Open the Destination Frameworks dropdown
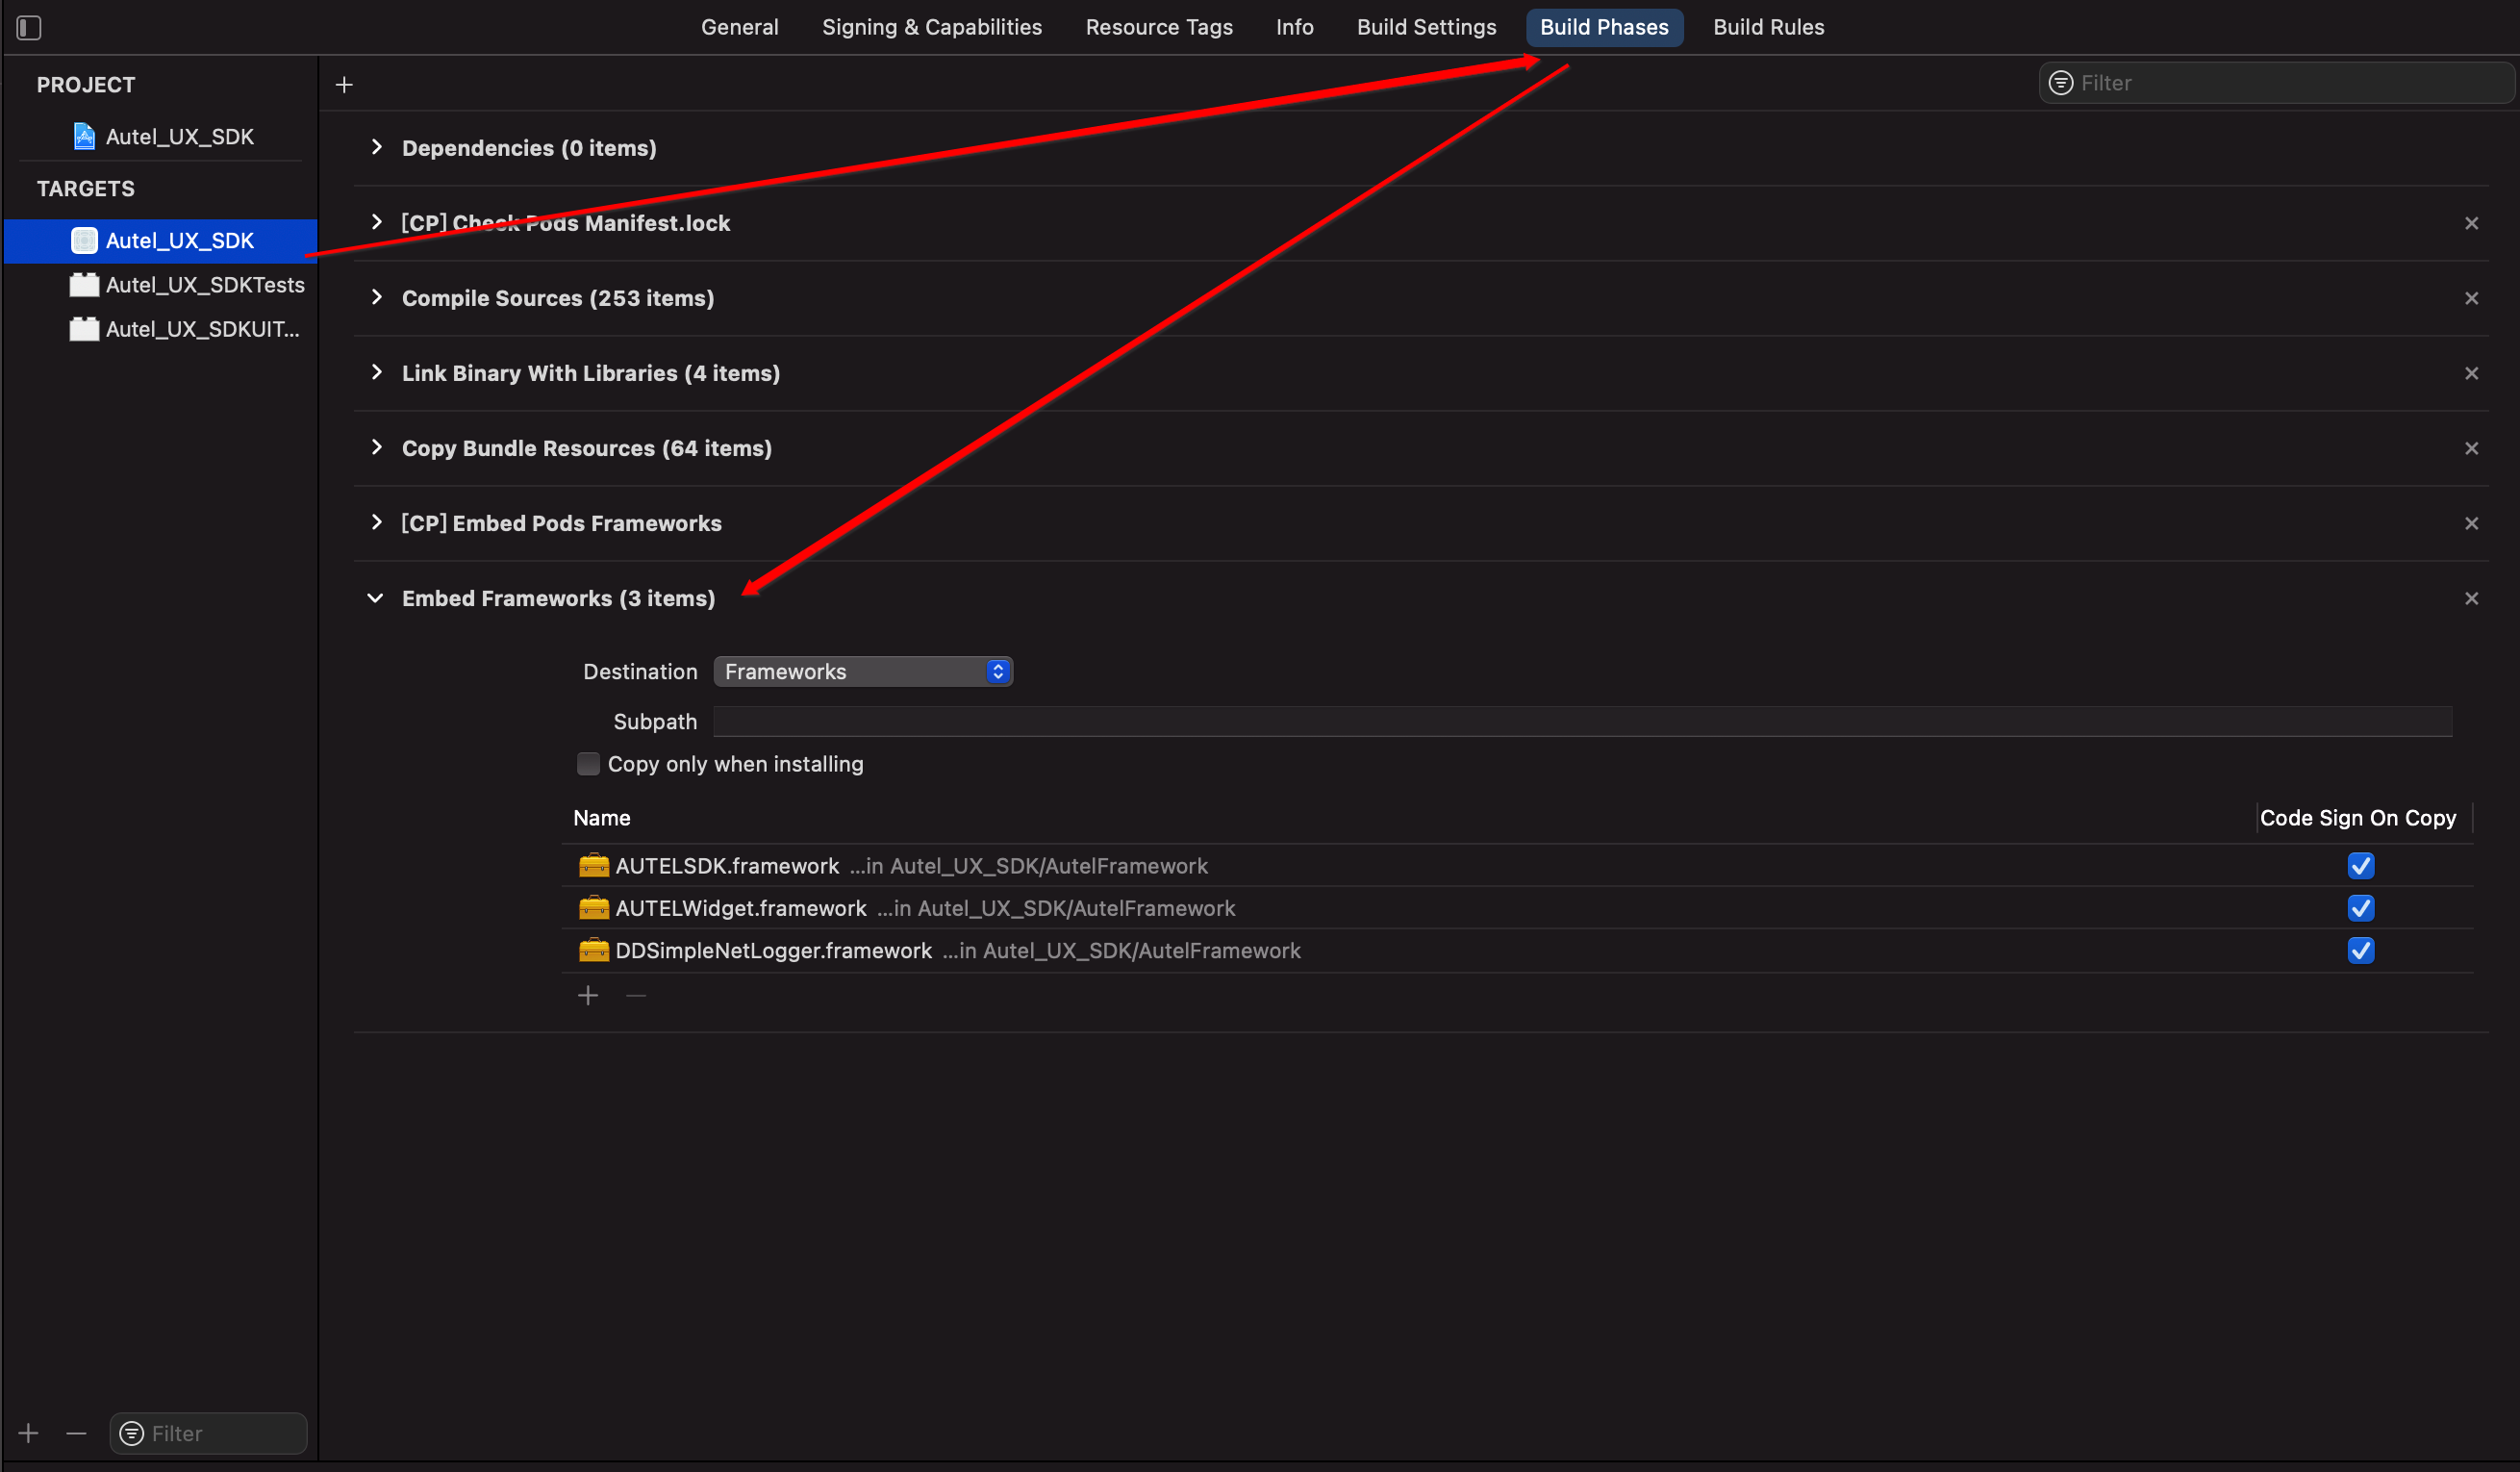Screen dimensions: 2520x1472 click(862, 671)
